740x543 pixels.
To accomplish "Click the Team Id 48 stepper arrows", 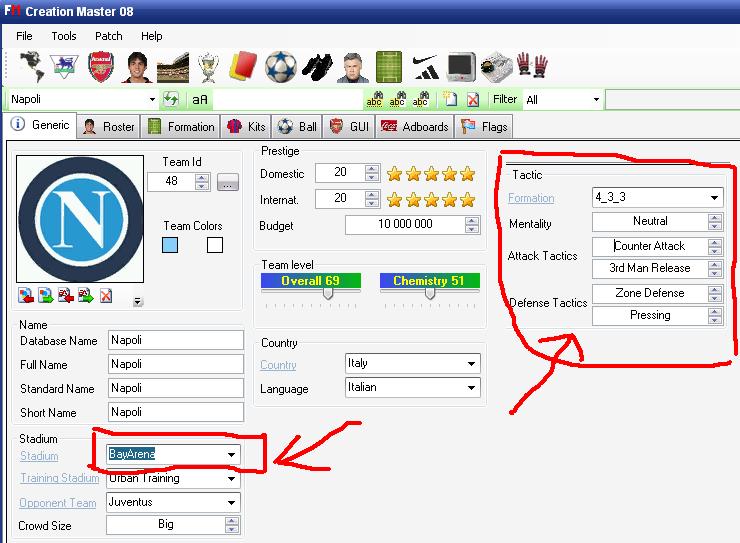I will click(202, 182).
